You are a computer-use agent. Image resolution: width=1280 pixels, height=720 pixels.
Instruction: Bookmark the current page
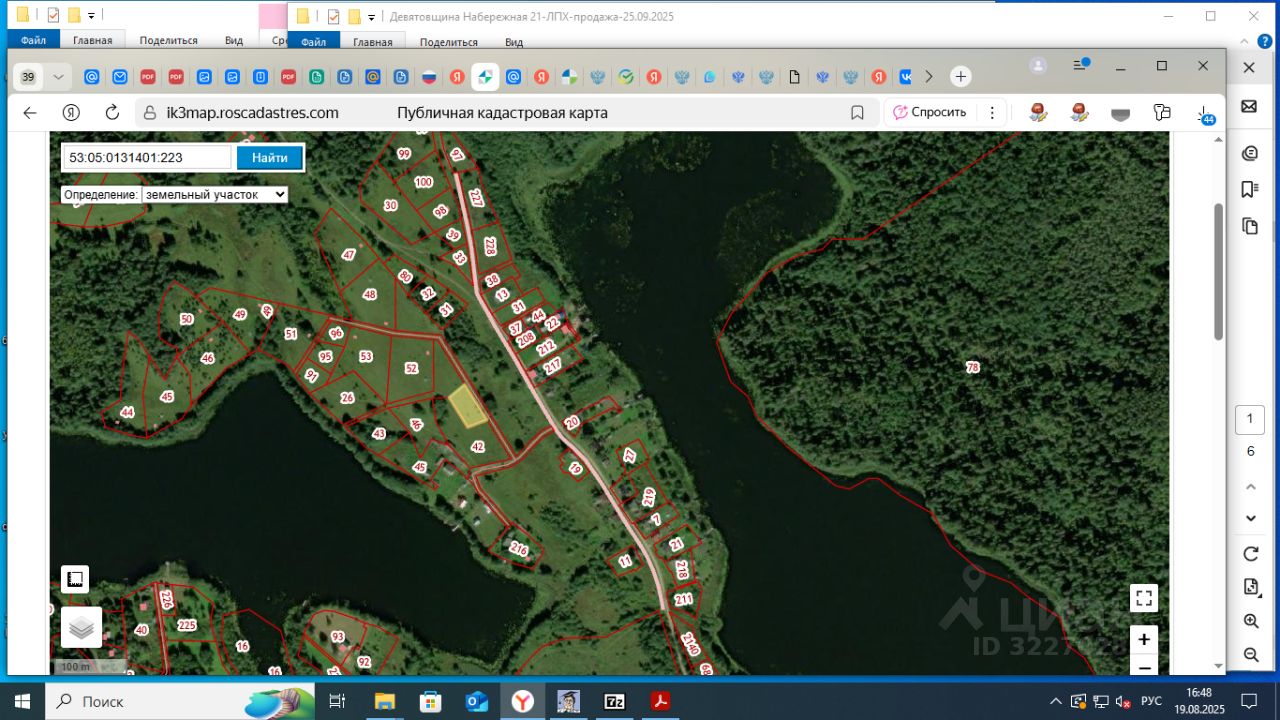click(x=857, y=113)
